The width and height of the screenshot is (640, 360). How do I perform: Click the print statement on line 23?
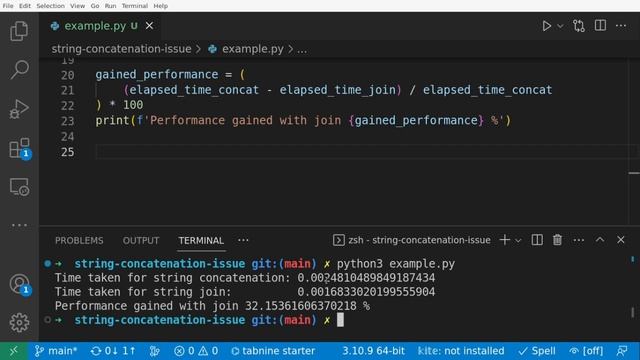(x=303, y=120)
